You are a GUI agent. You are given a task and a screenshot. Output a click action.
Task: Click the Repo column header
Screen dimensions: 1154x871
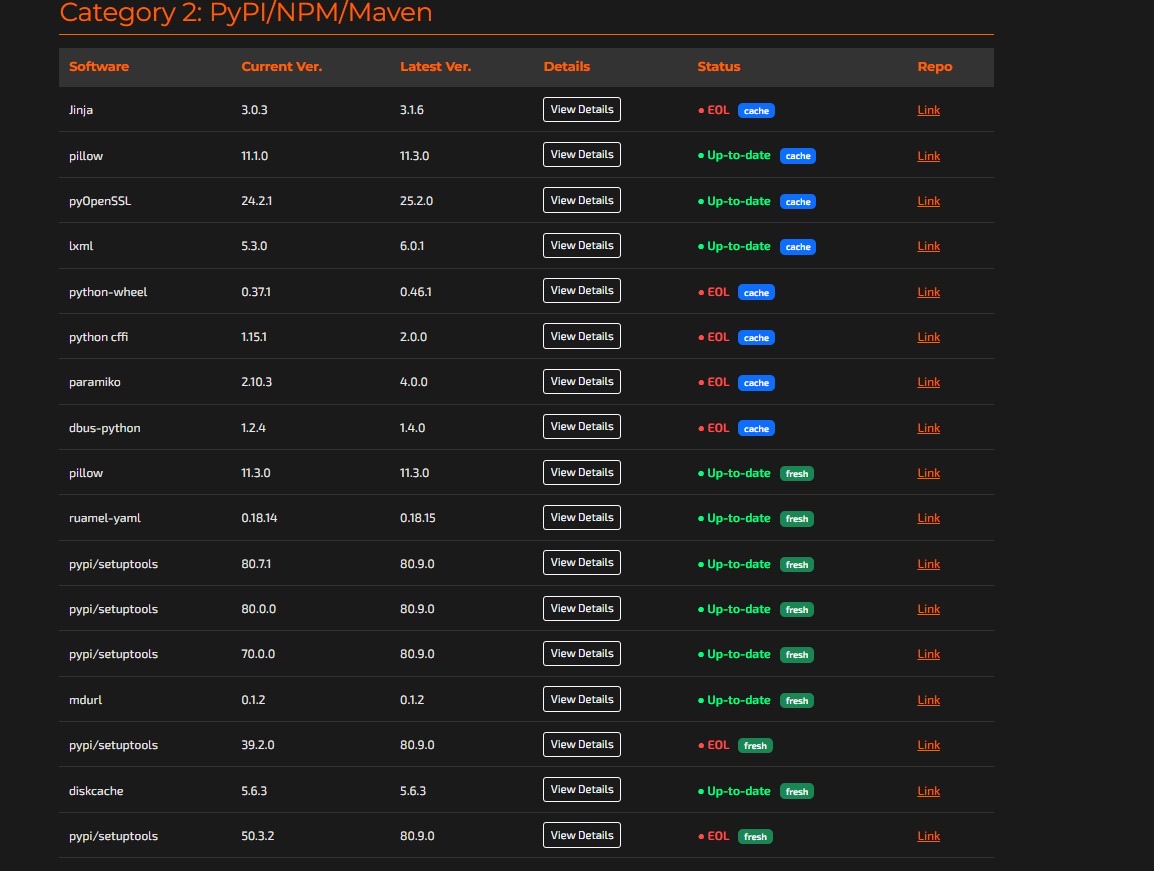coord(935,66)
